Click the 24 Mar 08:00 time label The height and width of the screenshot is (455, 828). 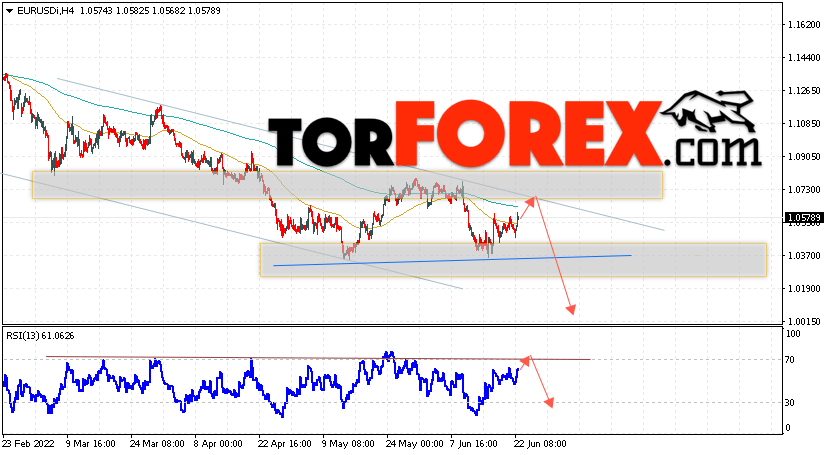[157, 444]
